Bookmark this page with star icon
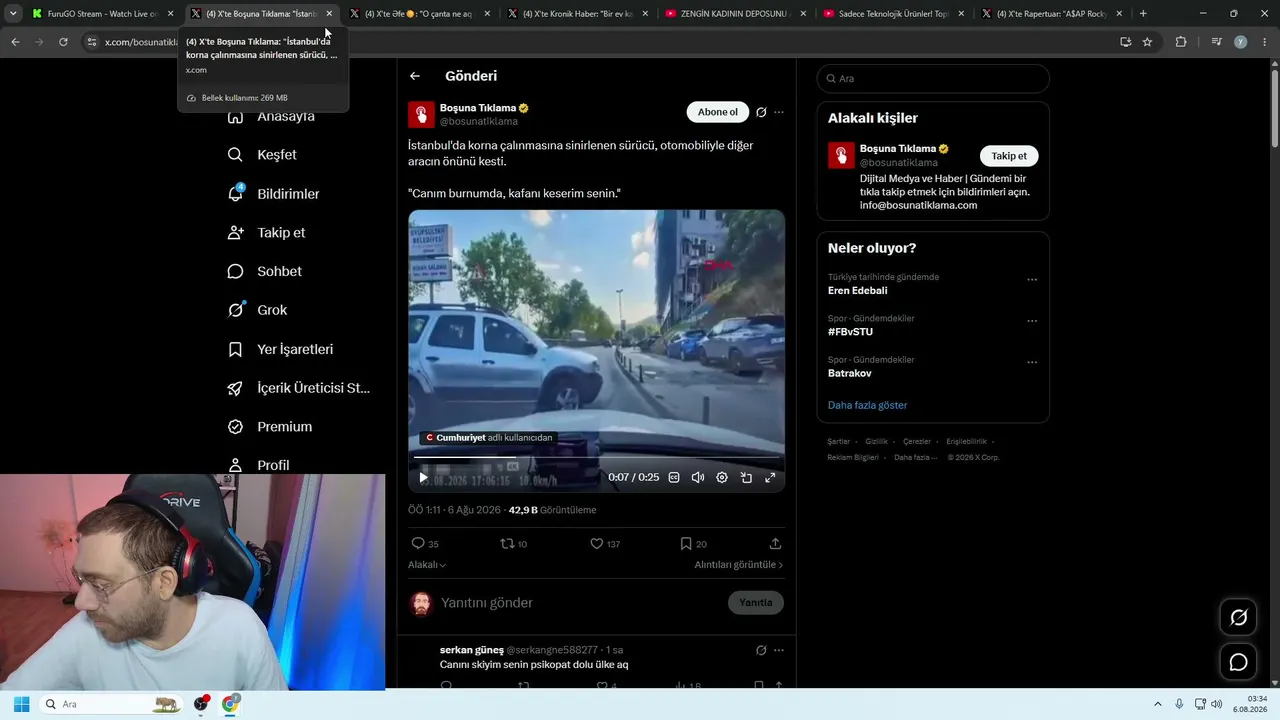This screenshot has width=1280, height=720. [x=1147, y=42]
